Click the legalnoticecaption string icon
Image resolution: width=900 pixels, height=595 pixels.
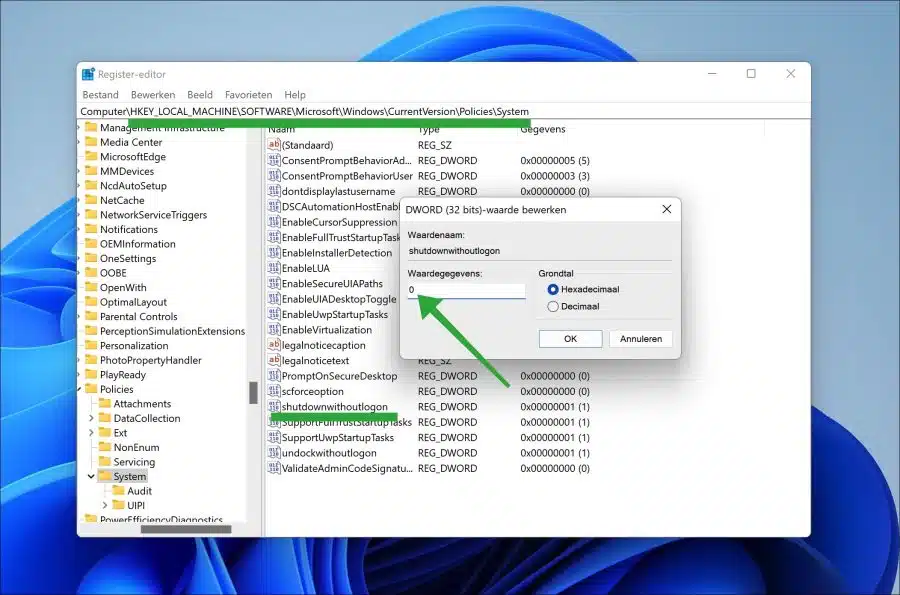274,345
